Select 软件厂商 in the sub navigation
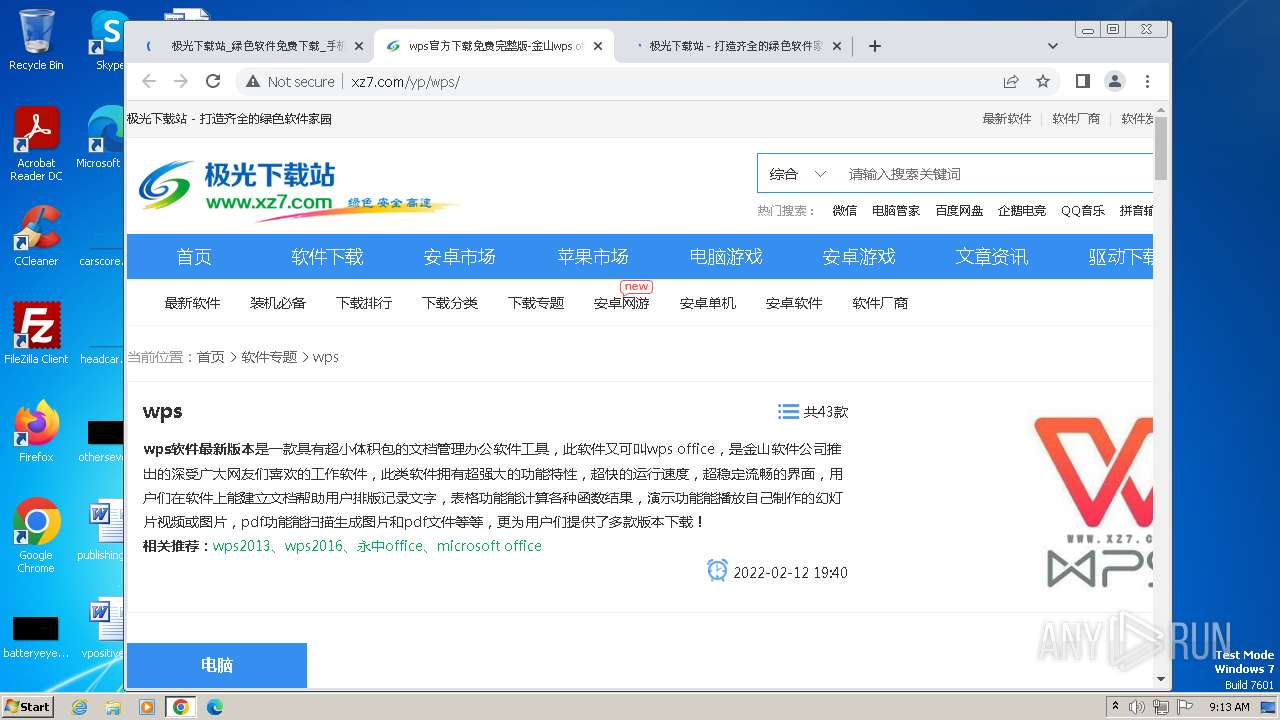The image size is (1280, 720). 880,303
